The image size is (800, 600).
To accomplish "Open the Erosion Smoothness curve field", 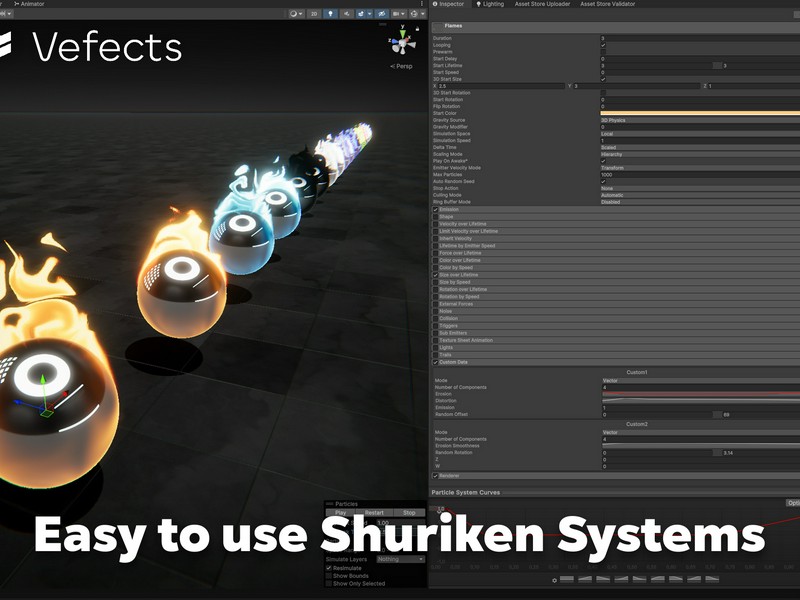I will coord(701,445).
